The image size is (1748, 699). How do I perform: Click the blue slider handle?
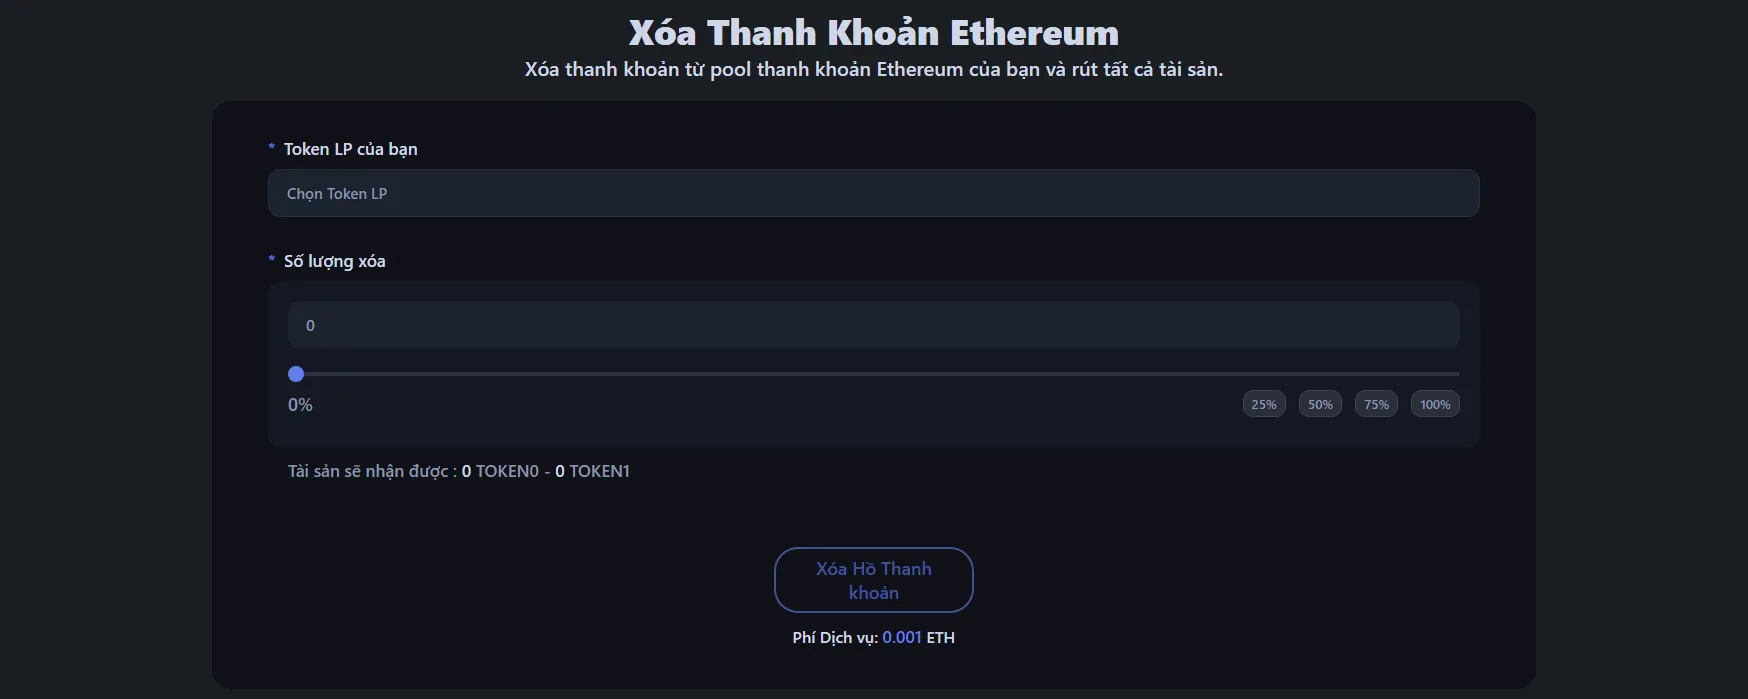[x=296, y=374]
